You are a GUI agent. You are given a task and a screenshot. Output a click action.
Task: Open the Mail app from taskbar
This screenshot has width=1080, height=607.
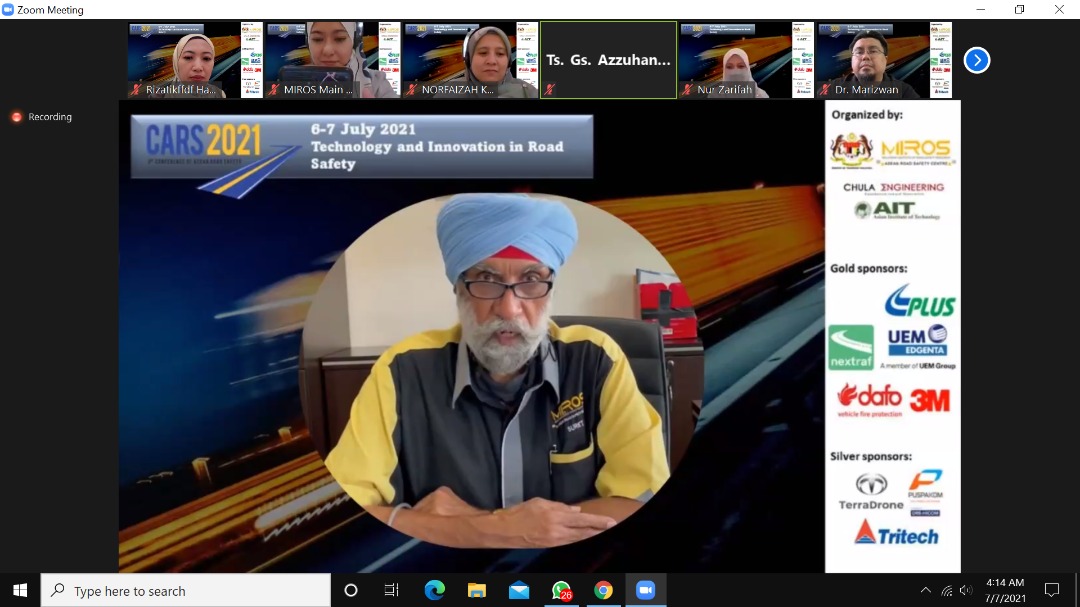519,590
